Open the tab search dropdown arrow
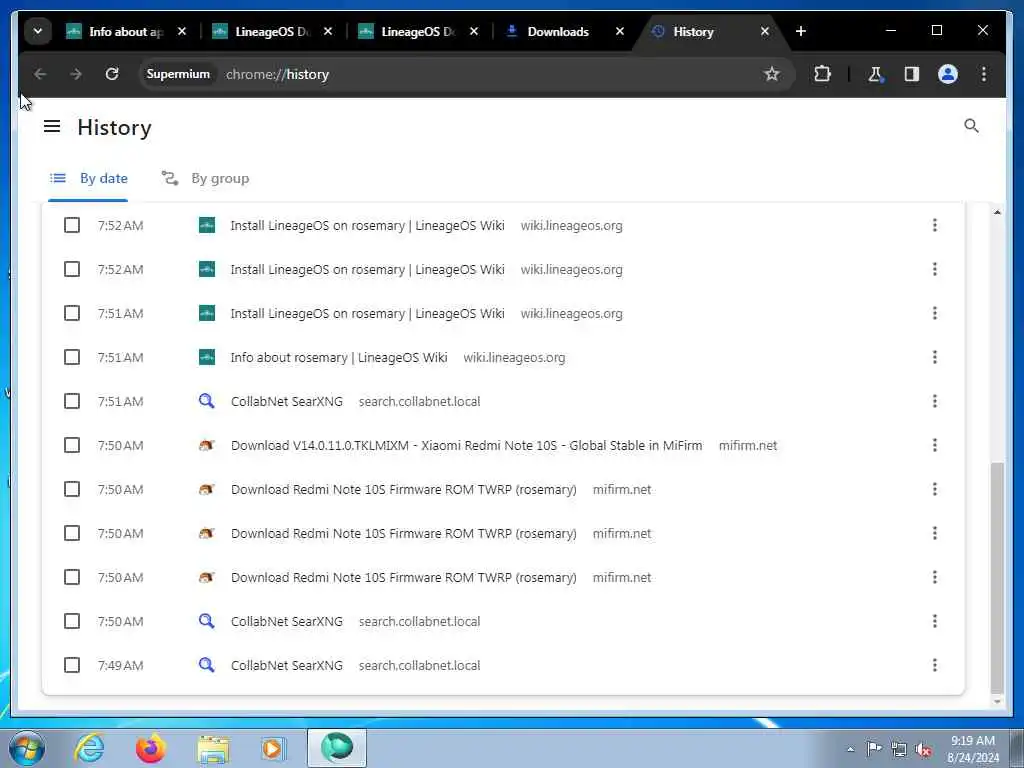 coord(38,31)
